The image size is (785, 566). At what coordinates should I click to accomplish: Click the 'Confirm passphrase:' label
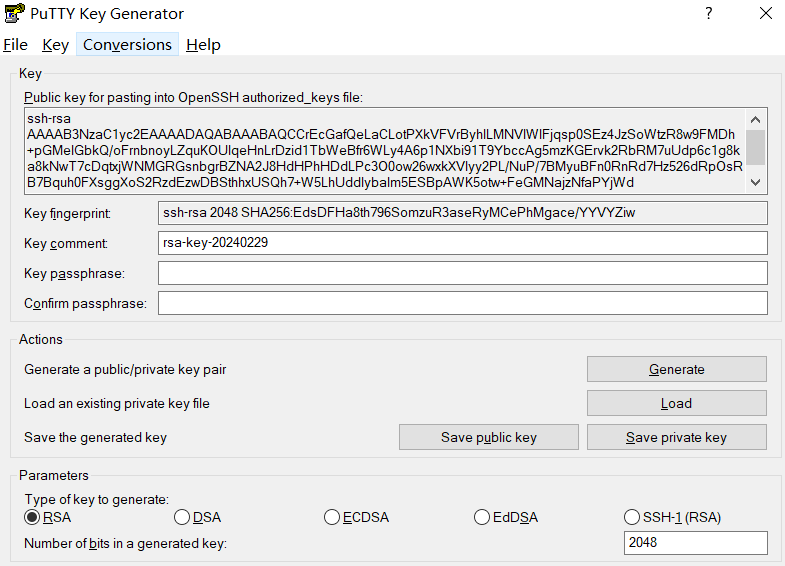pyautogui.click(x=86, y=304)
